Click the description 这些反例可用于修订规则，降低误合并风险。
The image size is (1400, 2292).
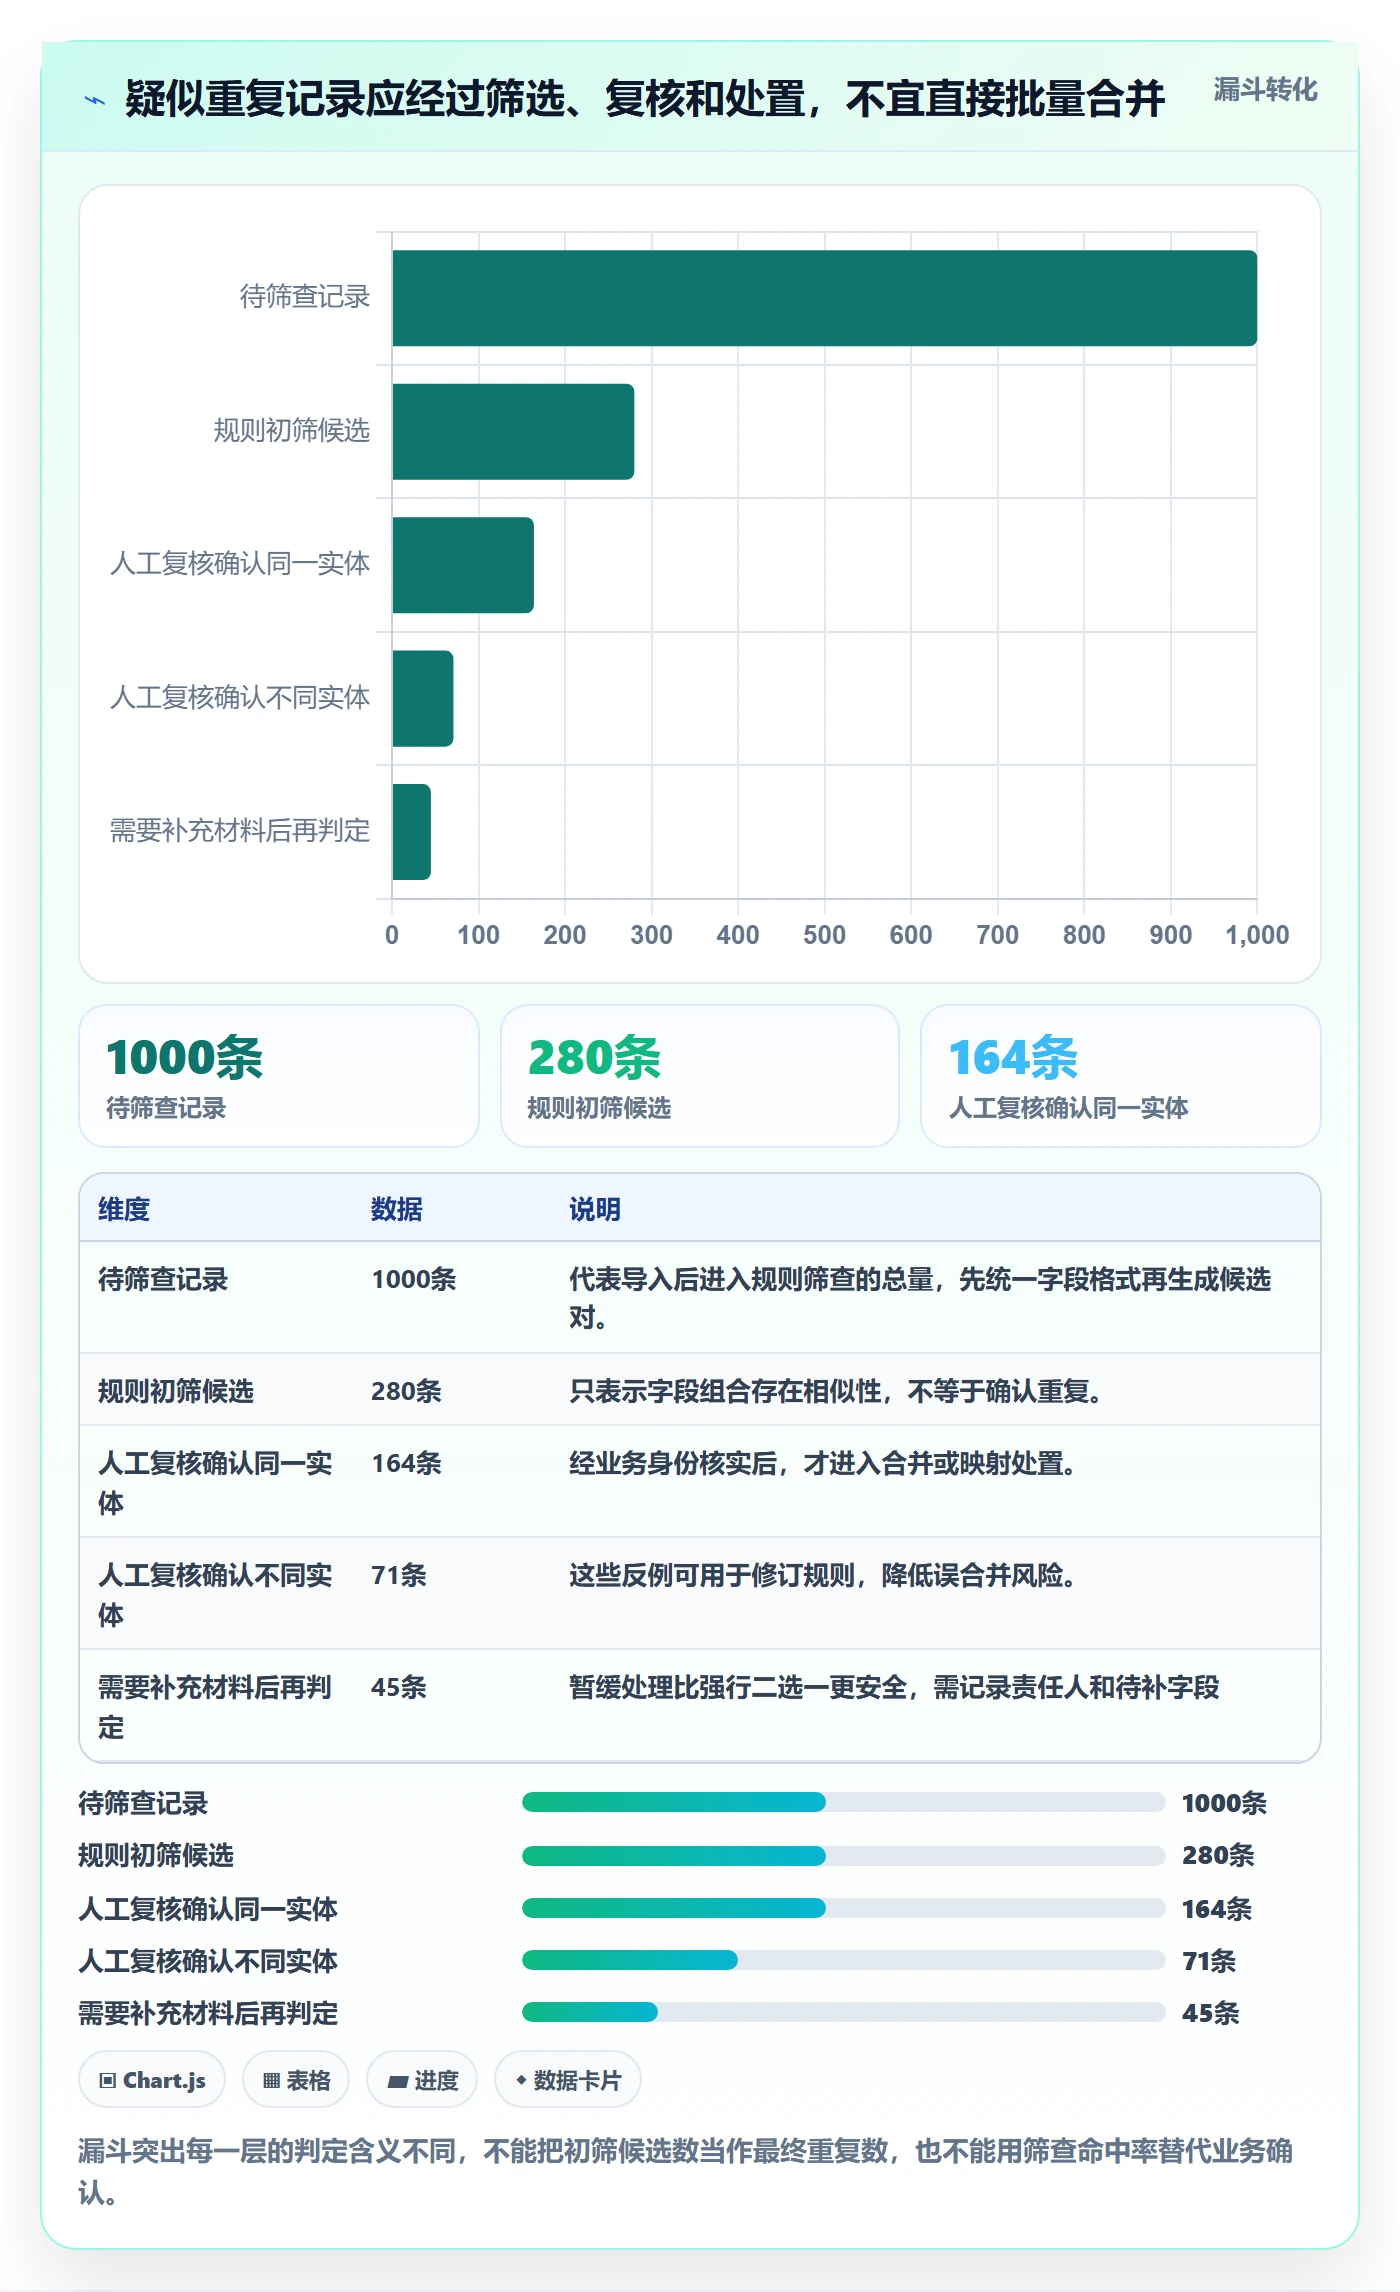click(x=823, y=1575)
